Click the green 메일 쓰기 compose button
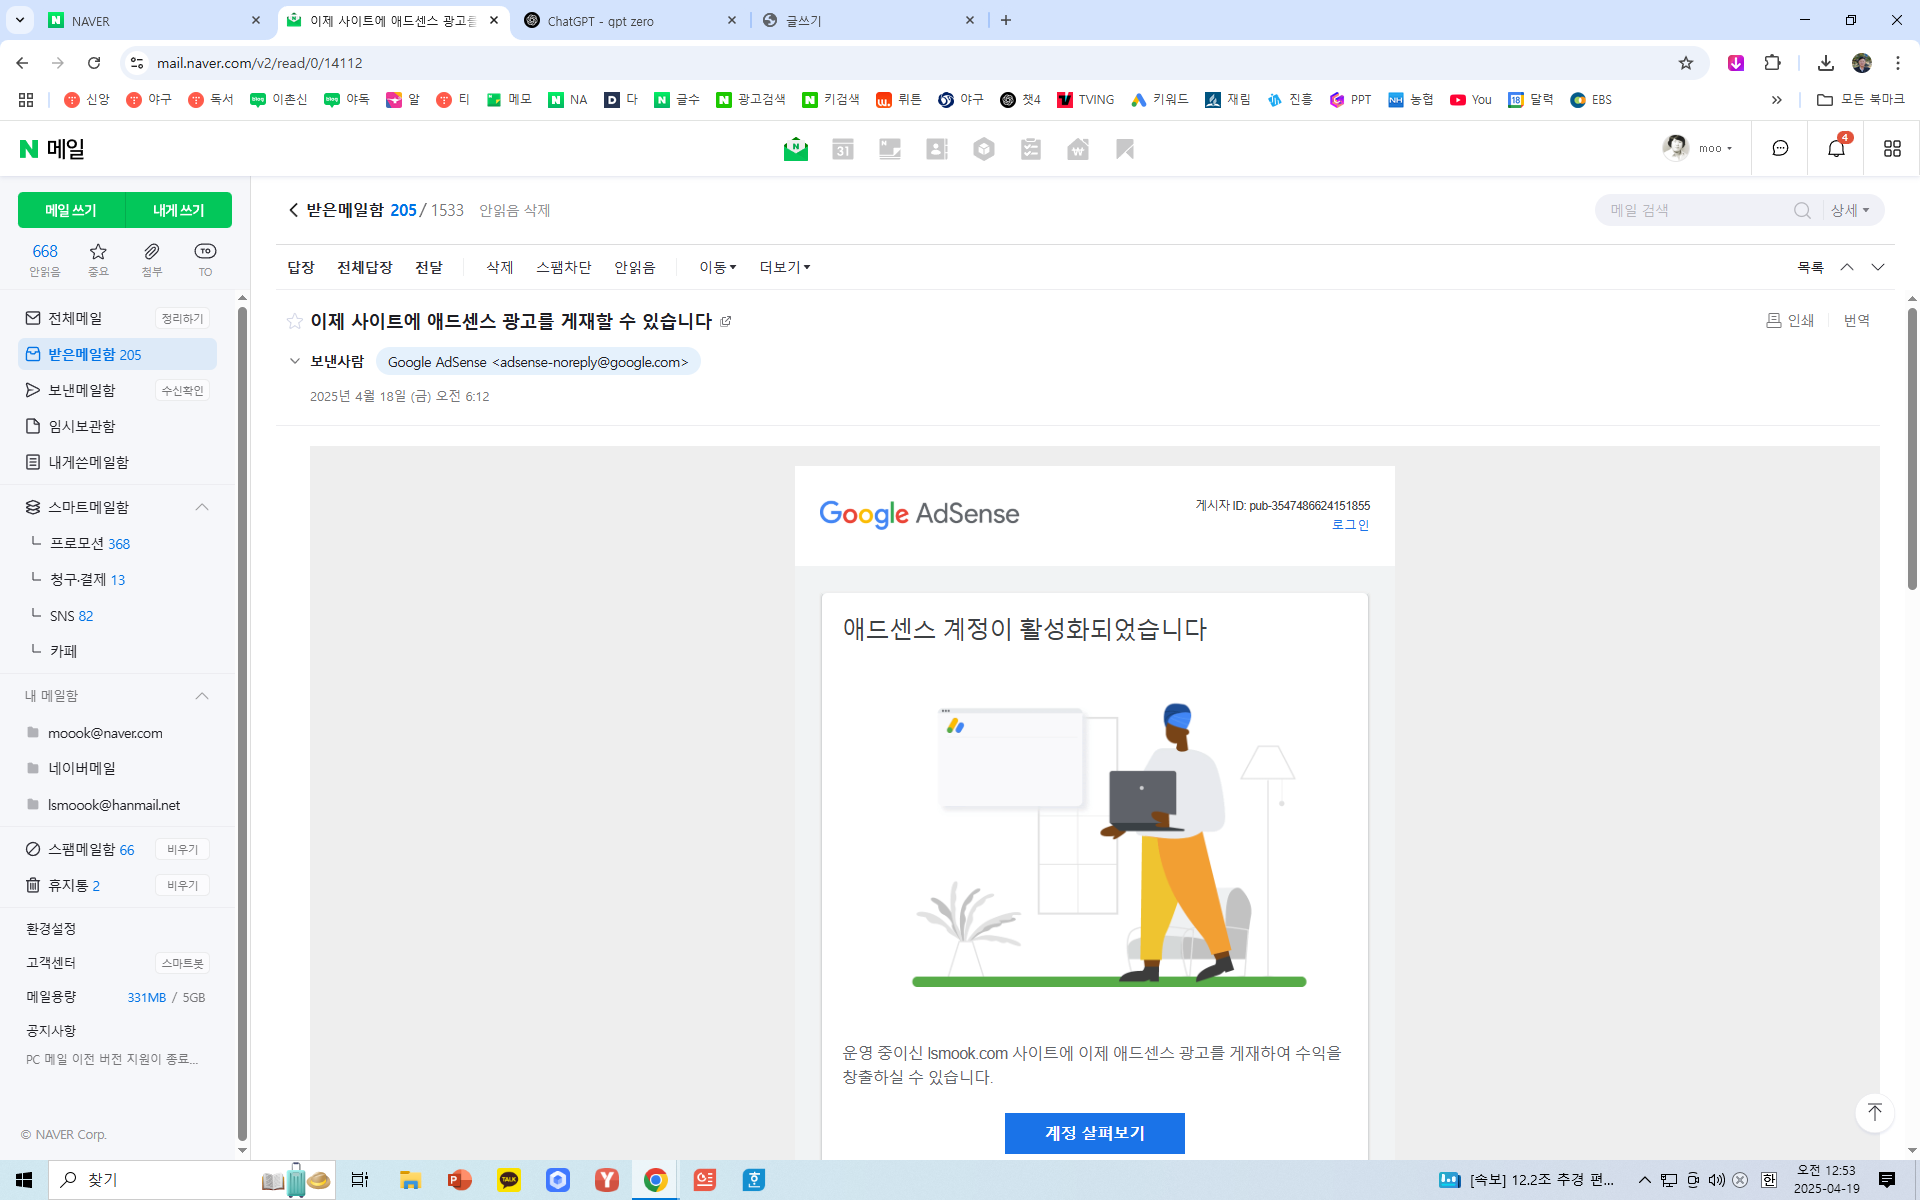This screenshot has height=1200, width=1920. (x=71, y=210)
